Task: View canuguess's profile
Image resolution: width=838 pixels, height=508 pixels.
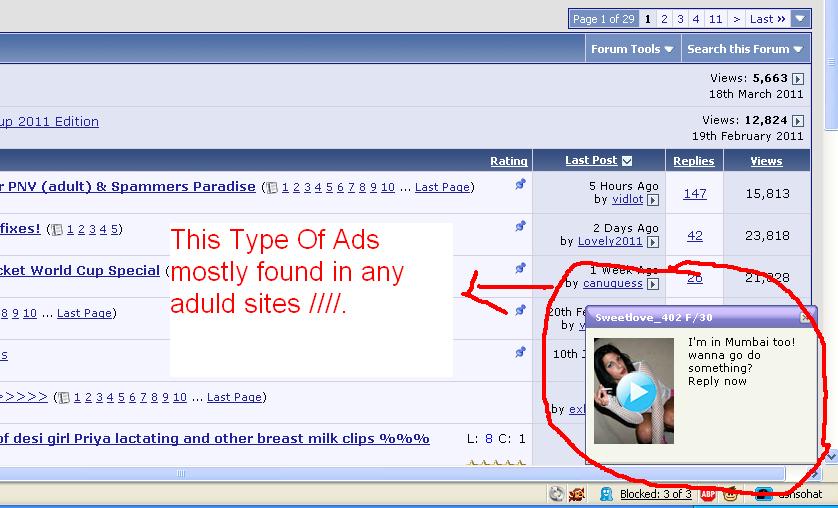Action: click(612, 283)
